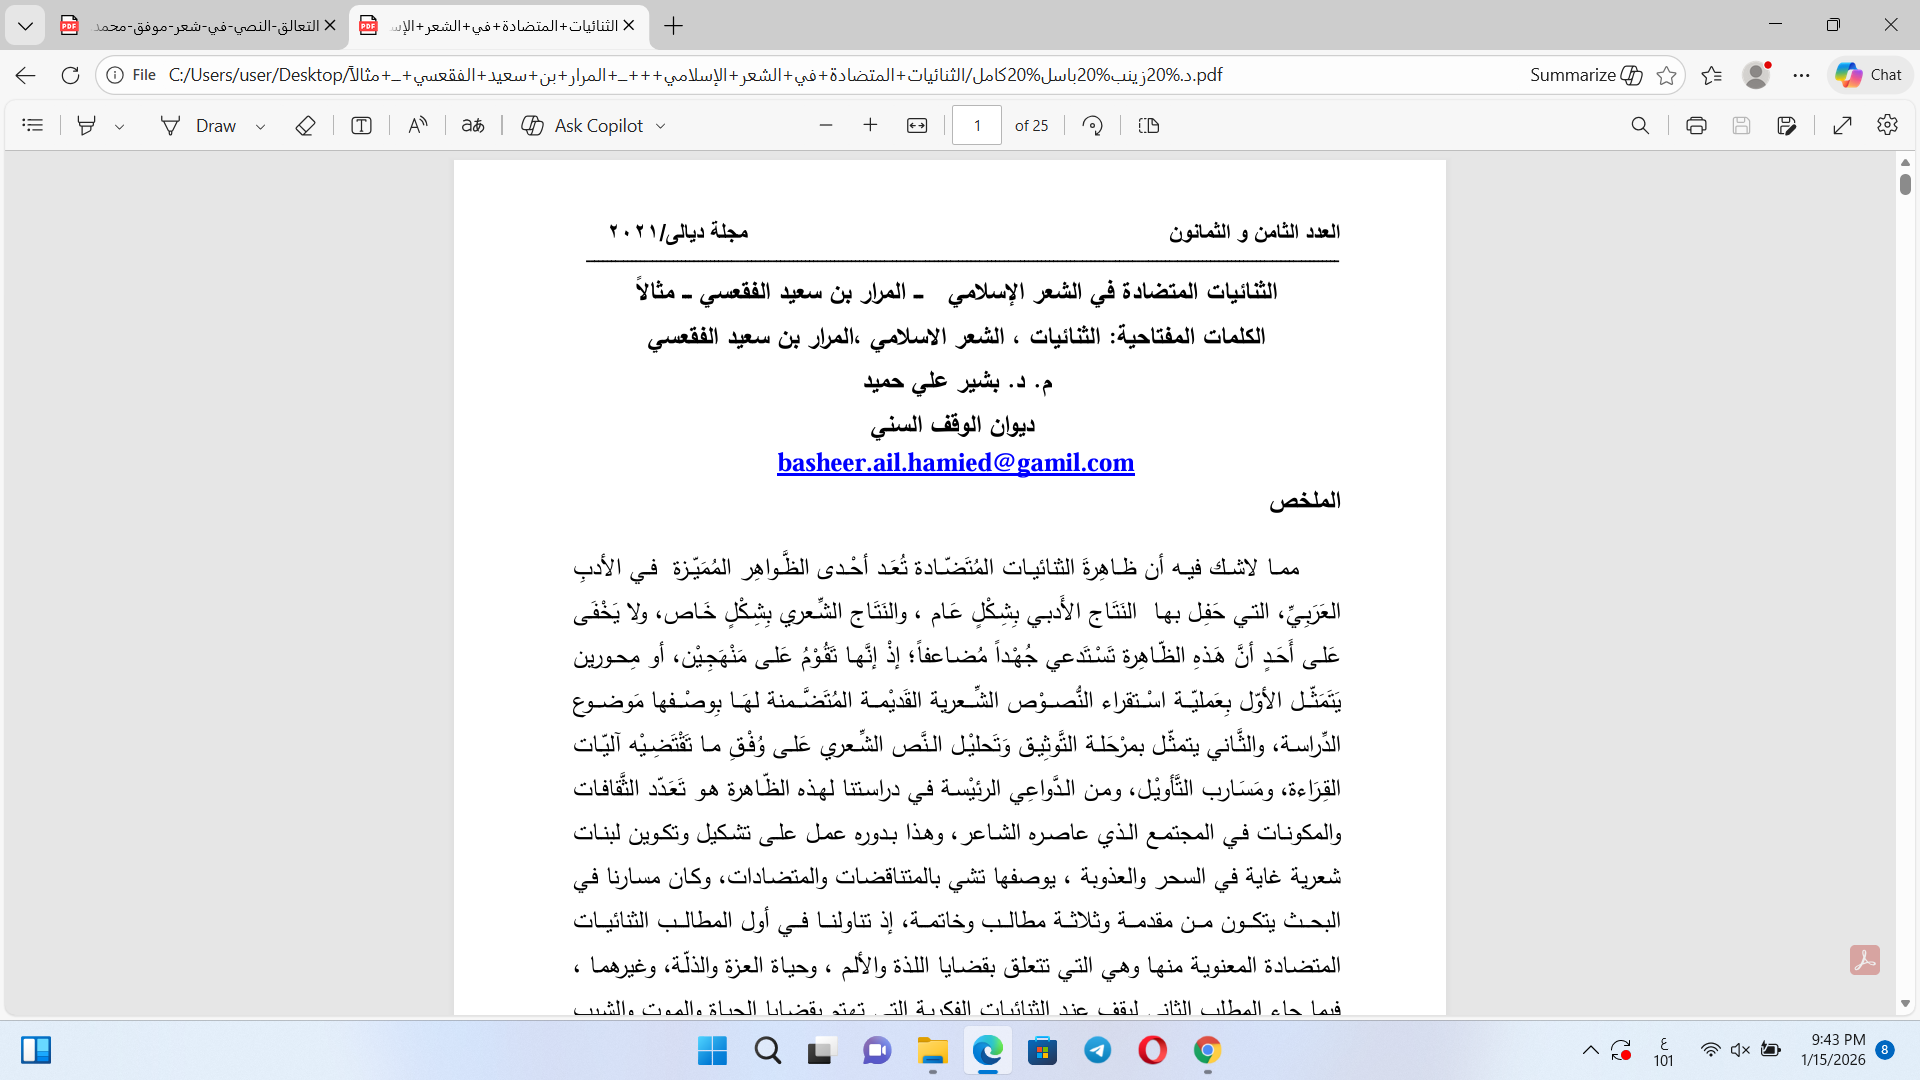Show hidden system tray icons

pos(1589,1050)
